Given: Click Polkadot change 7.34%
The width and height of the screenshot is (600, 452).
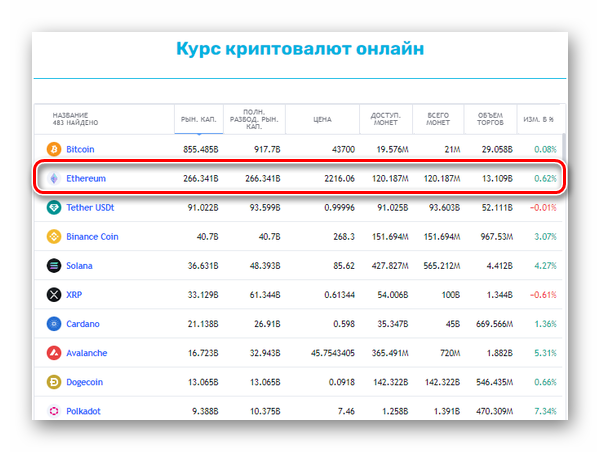Looking at the screenshot, I should click(x=545, y=411).
